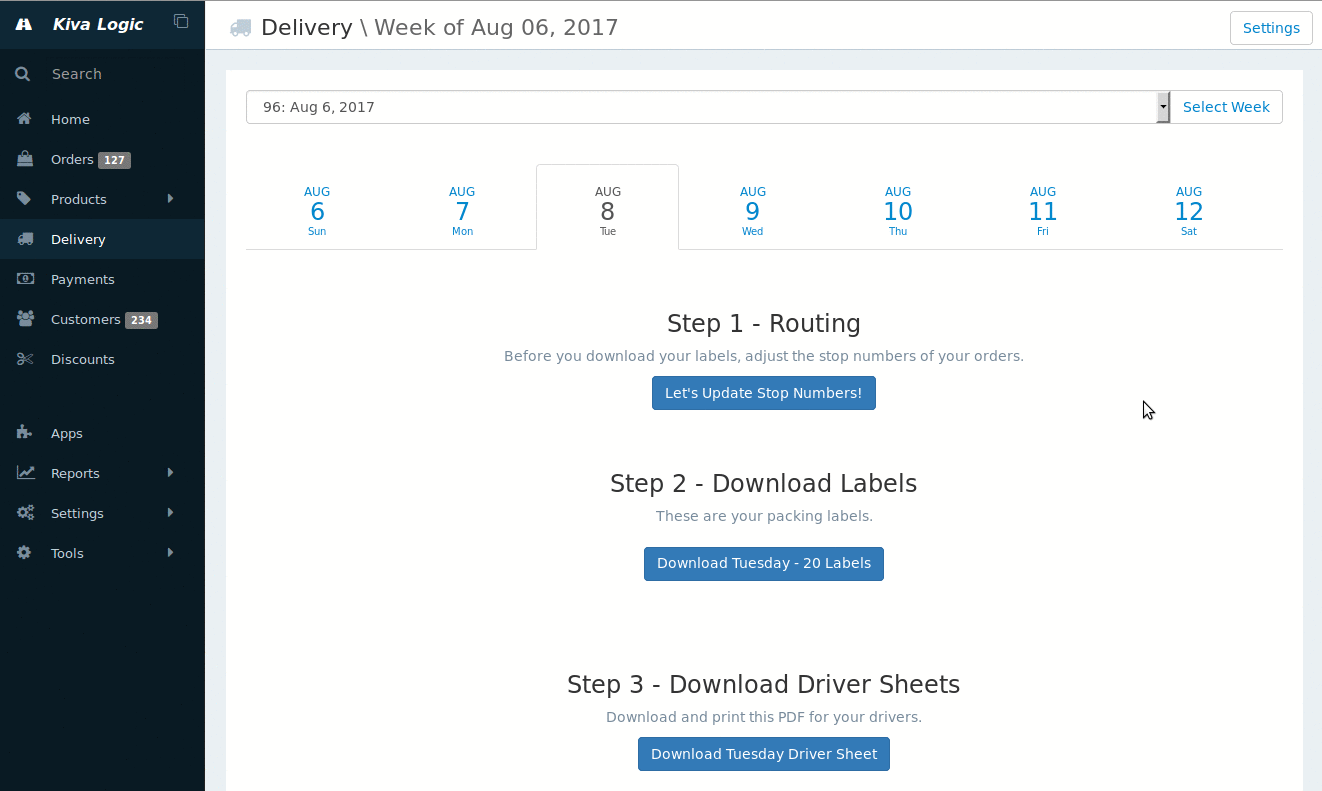Open the Discounts menu item
The width and height of the screenshot is (1322, 791).
tap(102, 359)
